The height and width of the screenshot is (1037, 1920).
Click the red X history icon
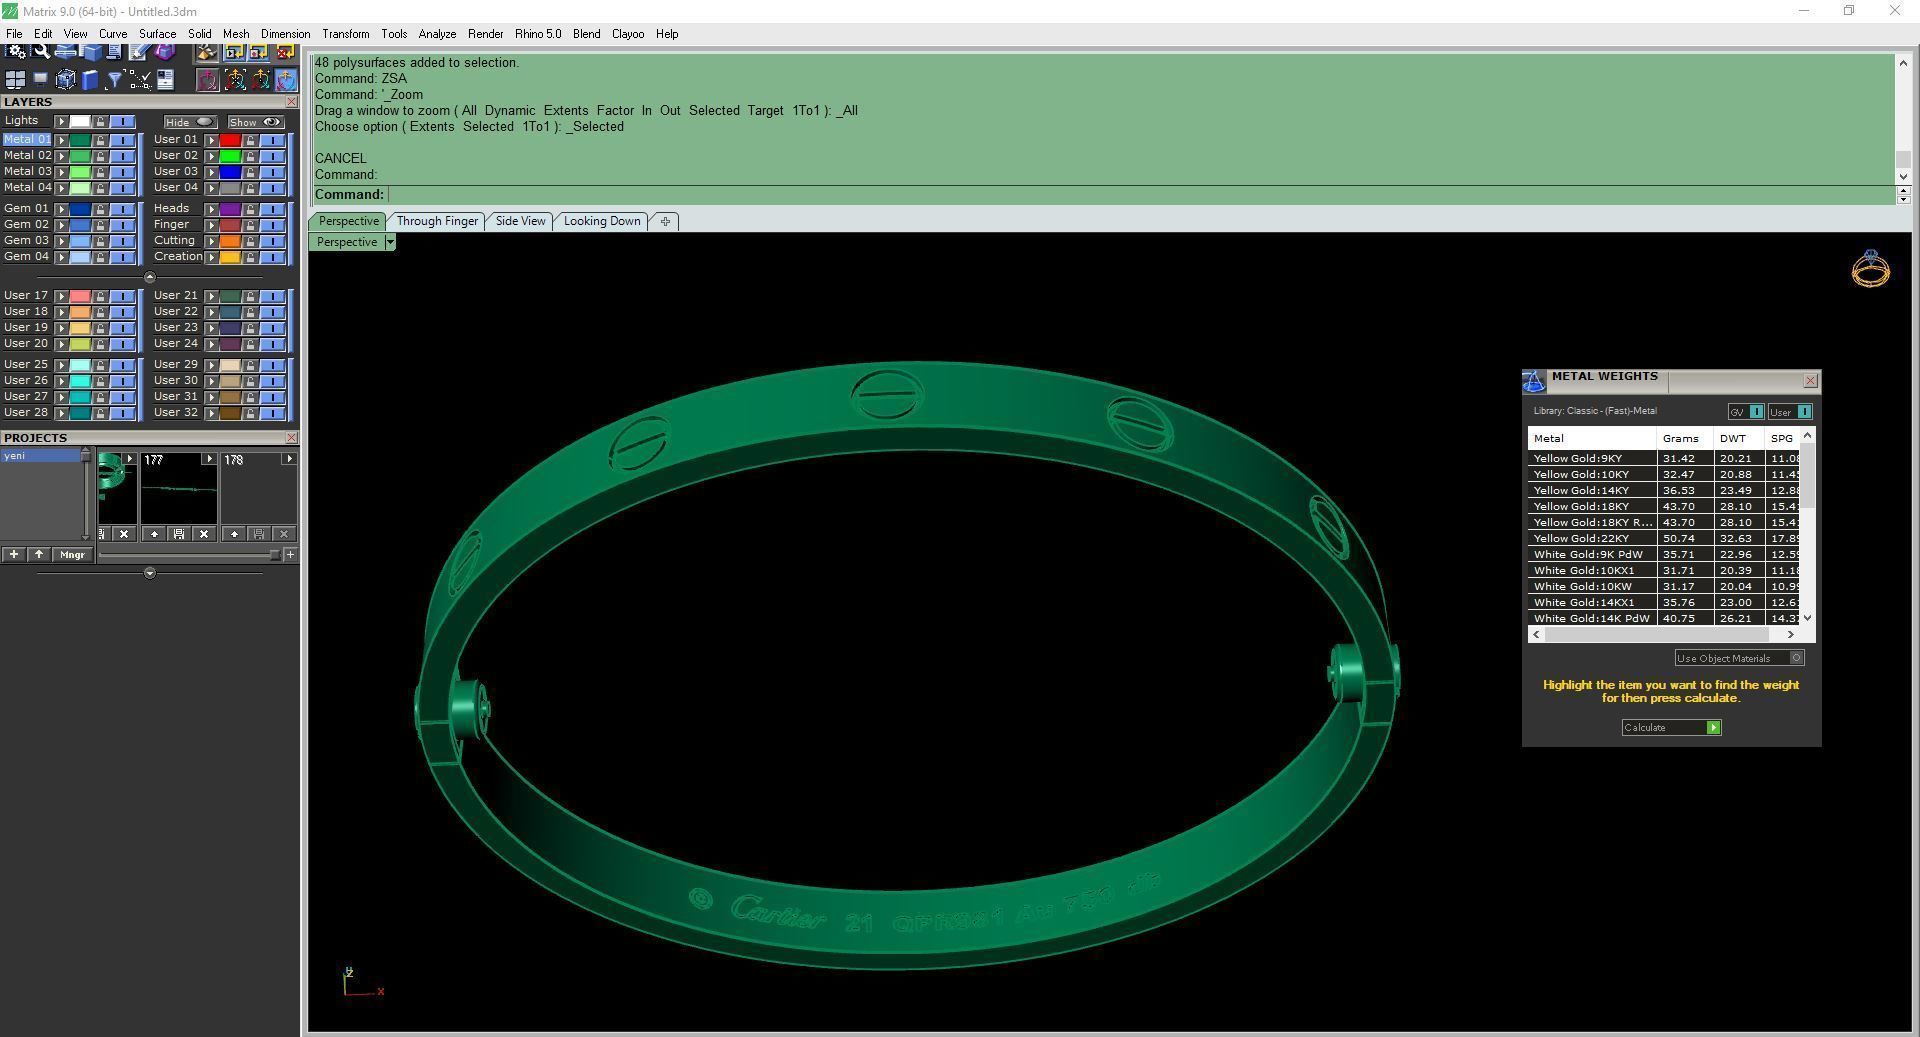point(285,52)
